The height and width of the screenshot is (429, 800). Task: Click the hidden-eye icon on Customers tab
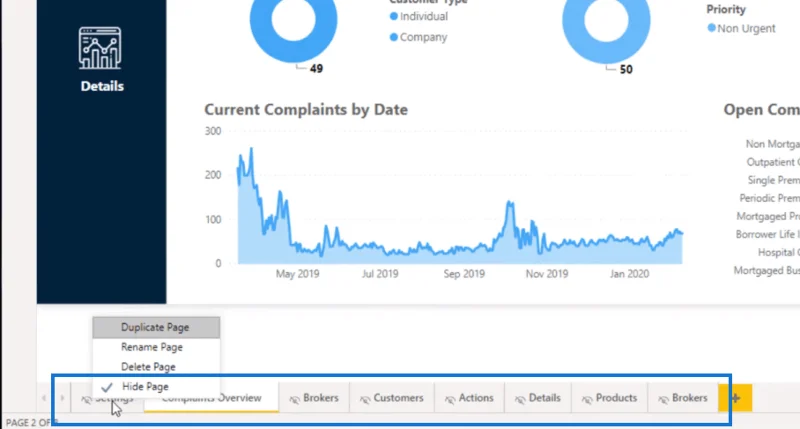pos(365,399)
